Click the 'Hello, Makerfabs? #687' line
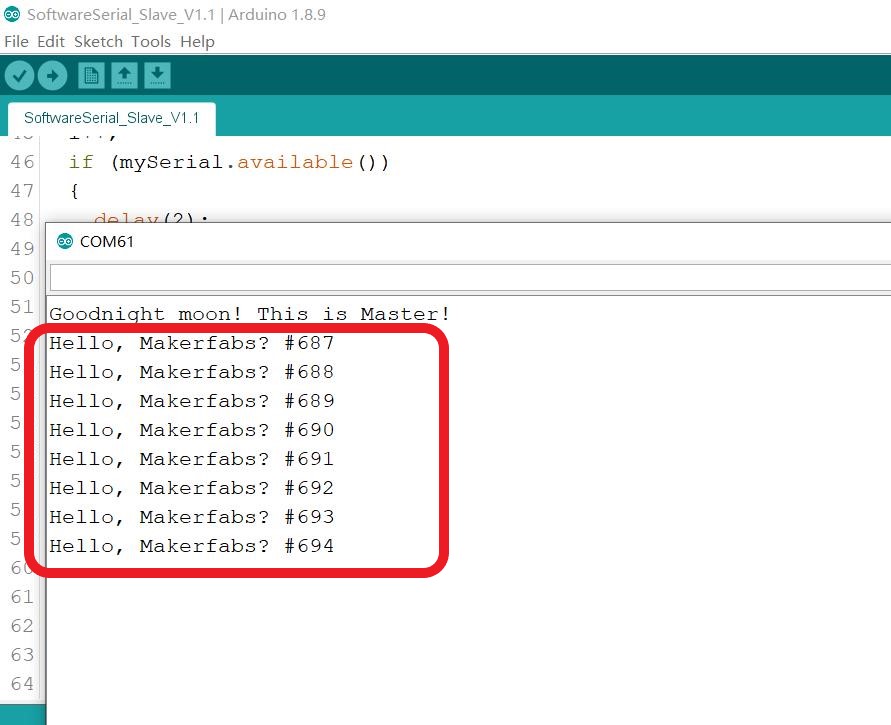The width and height of the screenshot is (891, 725). (x=191, y=343)
